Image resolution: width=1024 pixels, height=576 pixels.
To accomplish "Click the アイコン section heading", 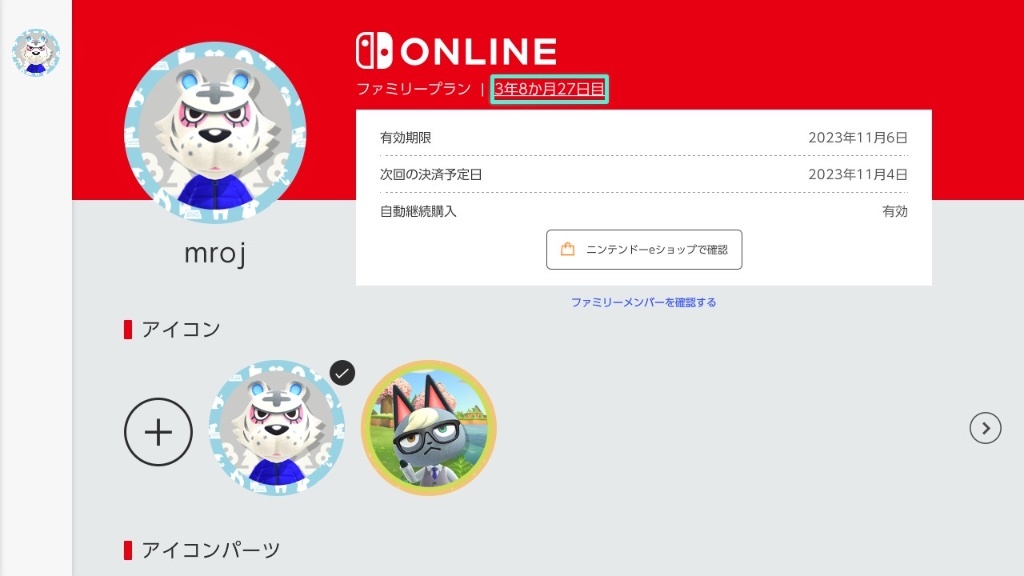I will [x=181, y=329].
